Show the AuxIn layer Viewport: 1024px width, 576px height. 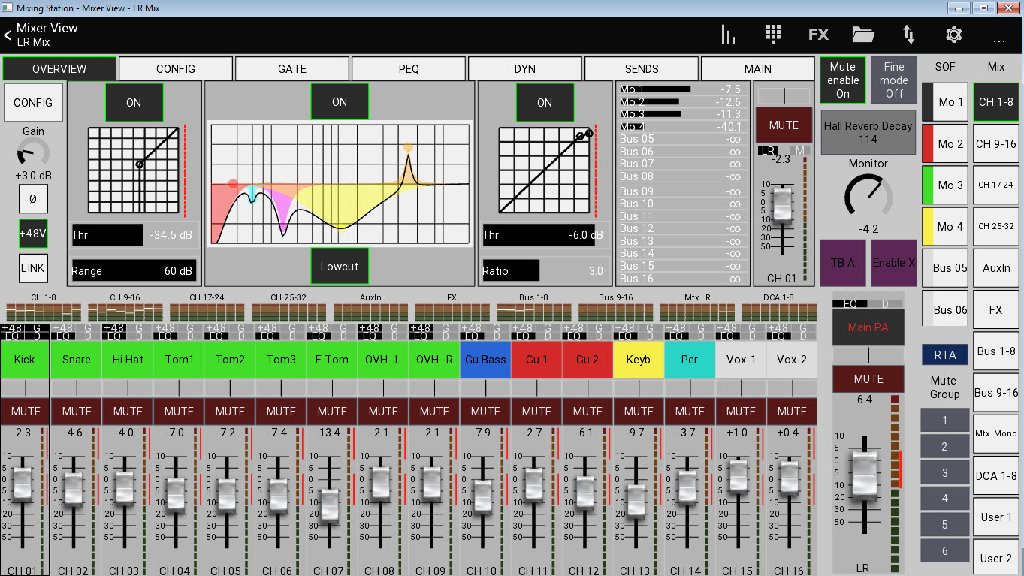[x=996, y=268]
